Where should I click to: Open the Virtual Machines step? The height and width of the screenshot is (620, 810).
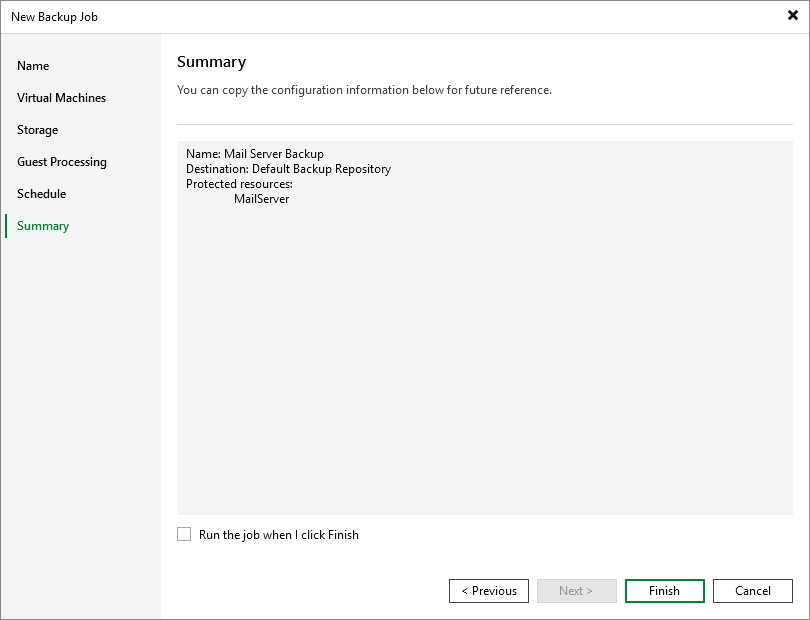click(x=61, y=98)
